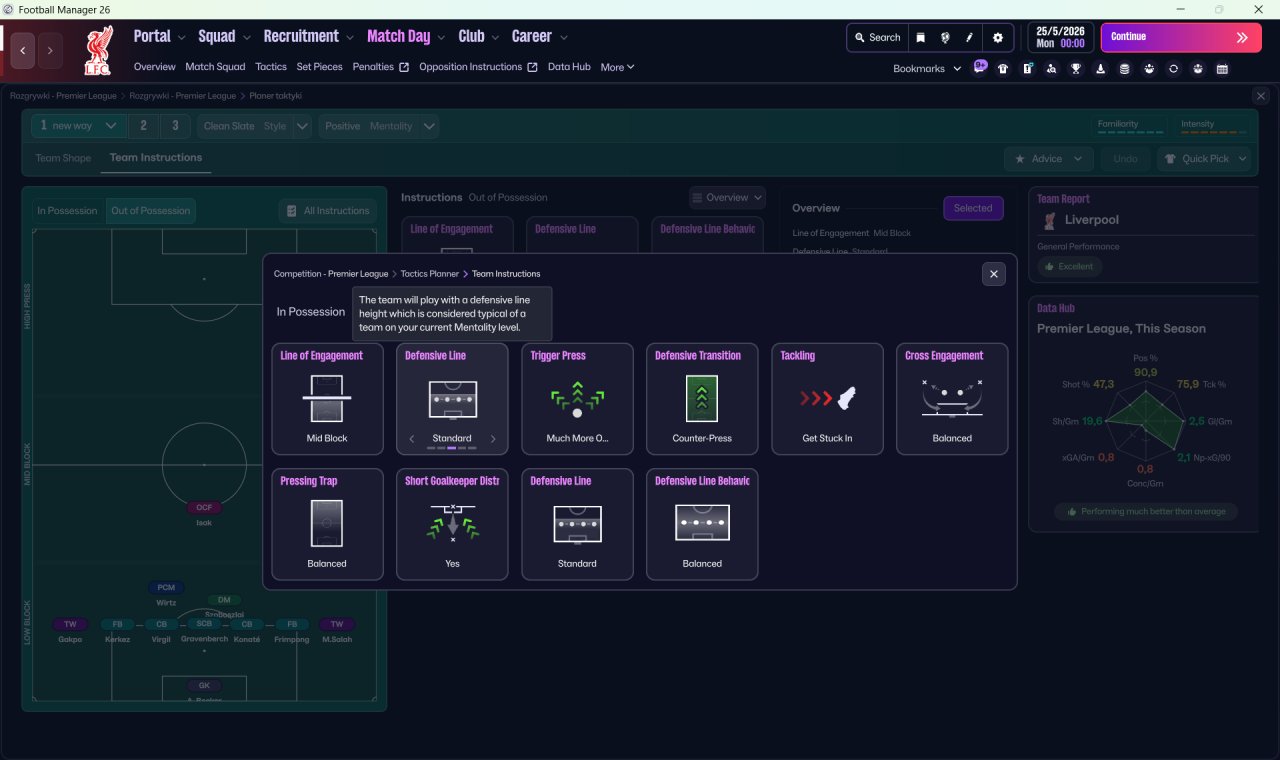Select the Defensive Transition card
Image resolution: width=1280 pixels, height=760 pixels.
click(702, 399)
